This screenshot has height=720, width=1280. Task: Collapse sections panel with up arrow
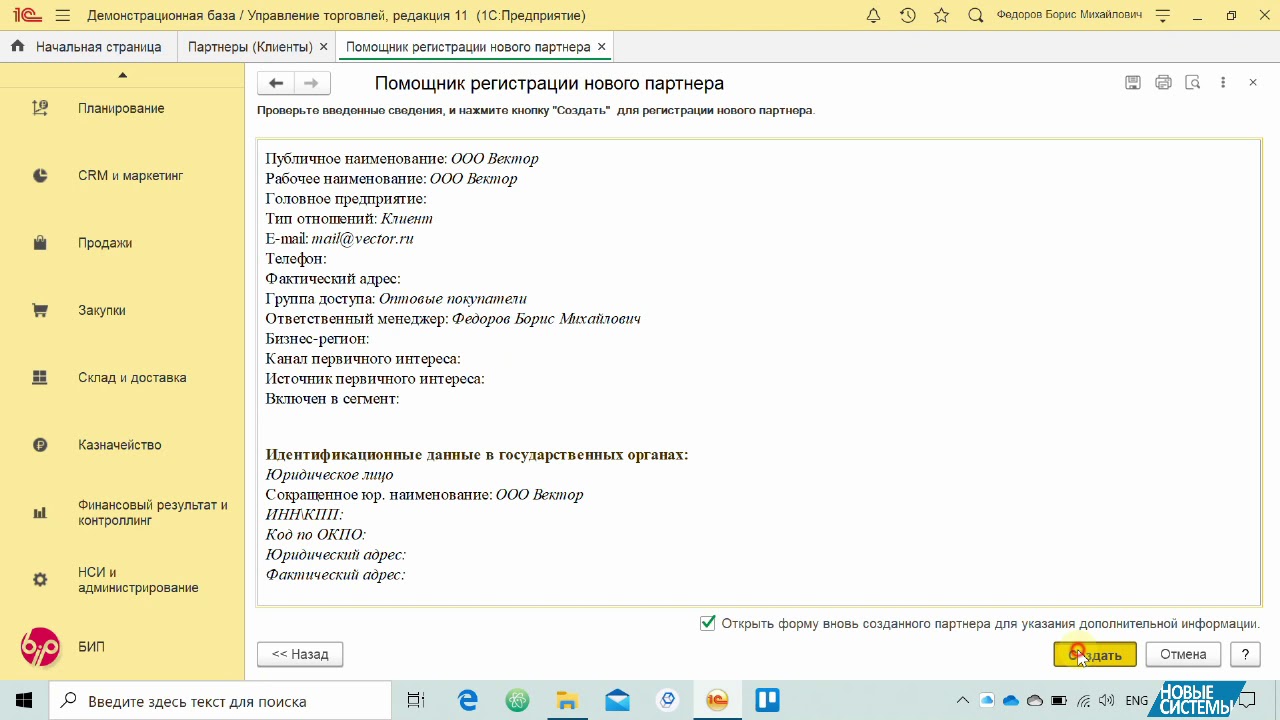[x=122, y=75]
